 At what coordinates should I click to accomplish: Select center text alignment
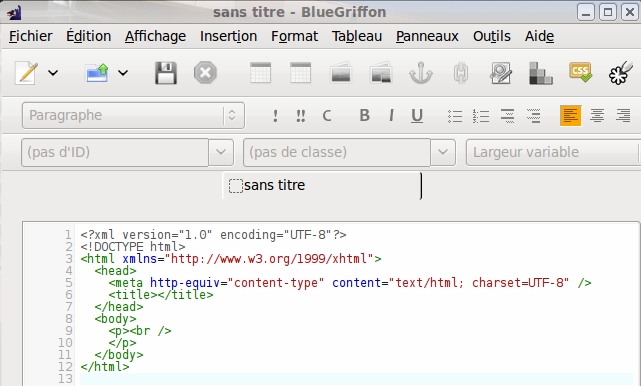(x=597, y=116)
